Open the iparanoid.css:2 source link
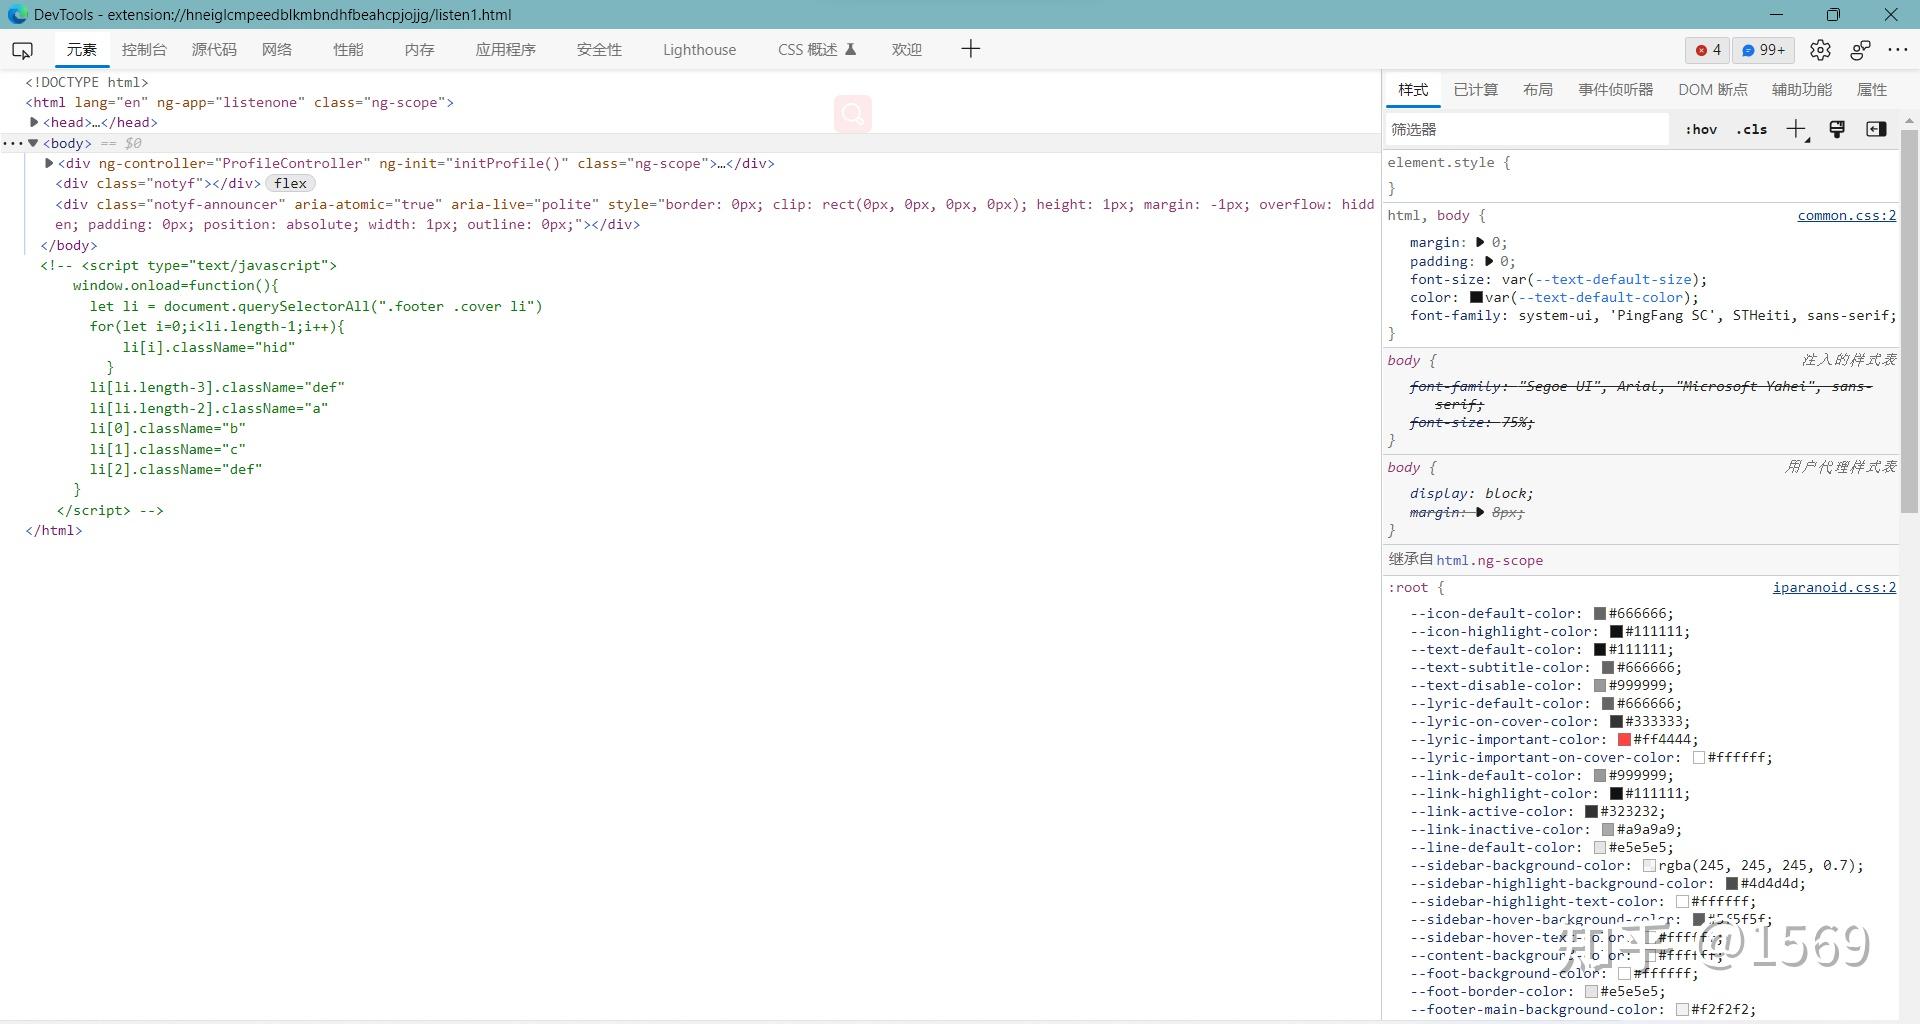 (1834, 587)
